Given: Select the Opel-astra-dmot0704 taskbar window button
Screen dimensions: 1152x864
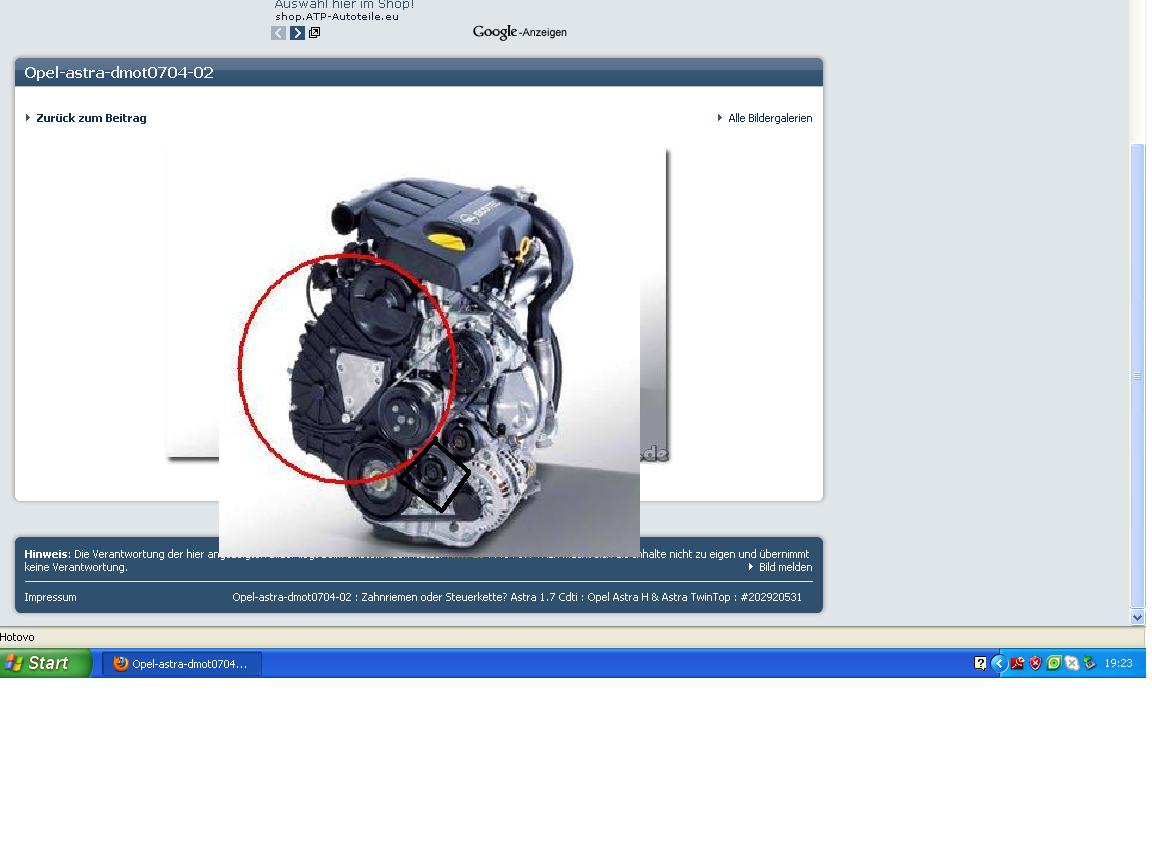Looking at the screenshot, I should (182, 664).
